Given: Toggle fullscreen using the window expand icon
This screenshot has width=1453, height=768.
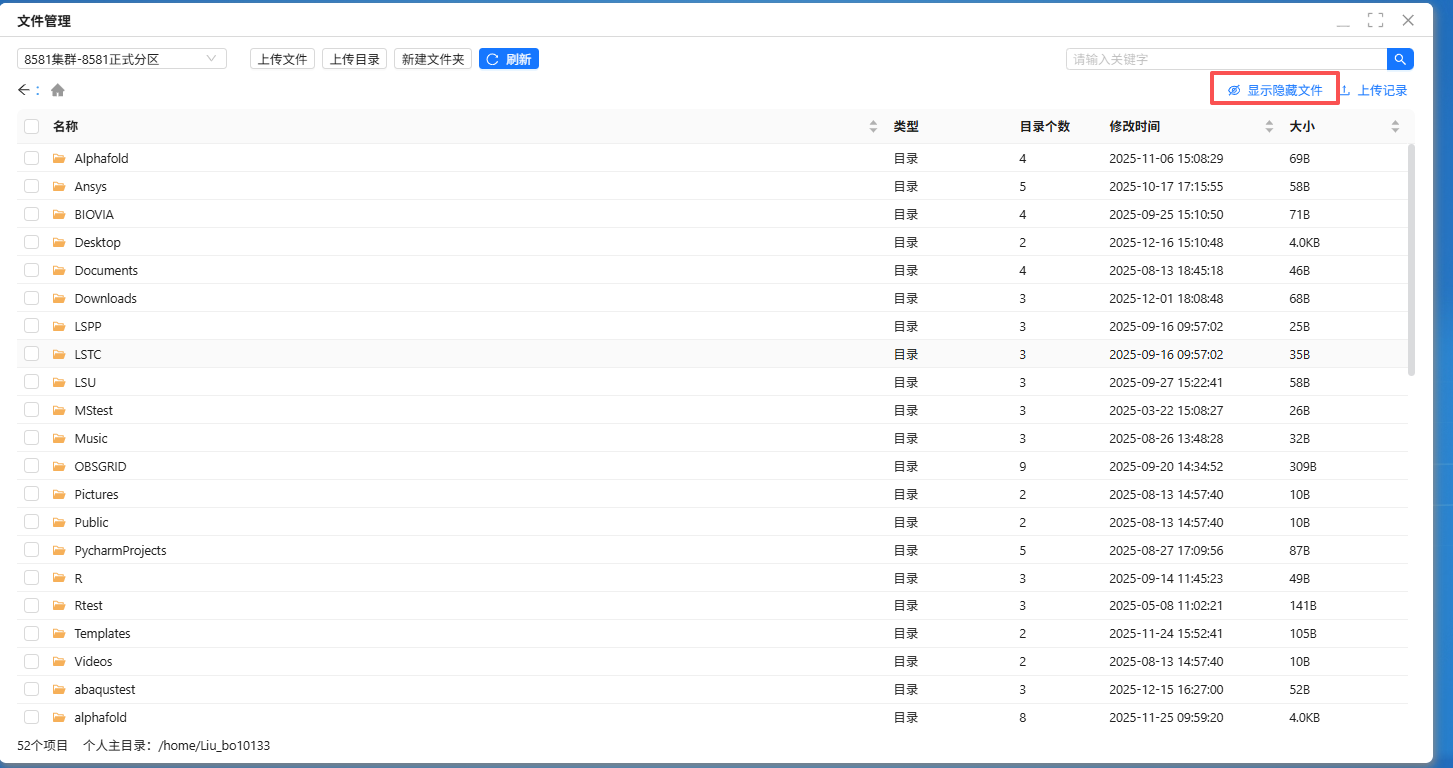Looking at the screenshot, I should tap(1375, 20).
